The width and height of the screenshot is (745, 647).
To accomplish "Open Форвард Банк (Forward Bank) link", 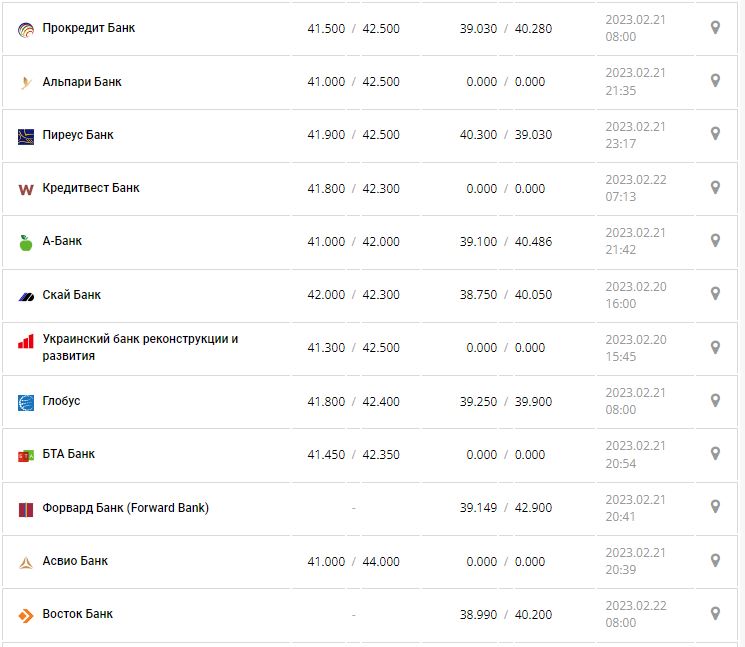I will [x=126, y=508].
